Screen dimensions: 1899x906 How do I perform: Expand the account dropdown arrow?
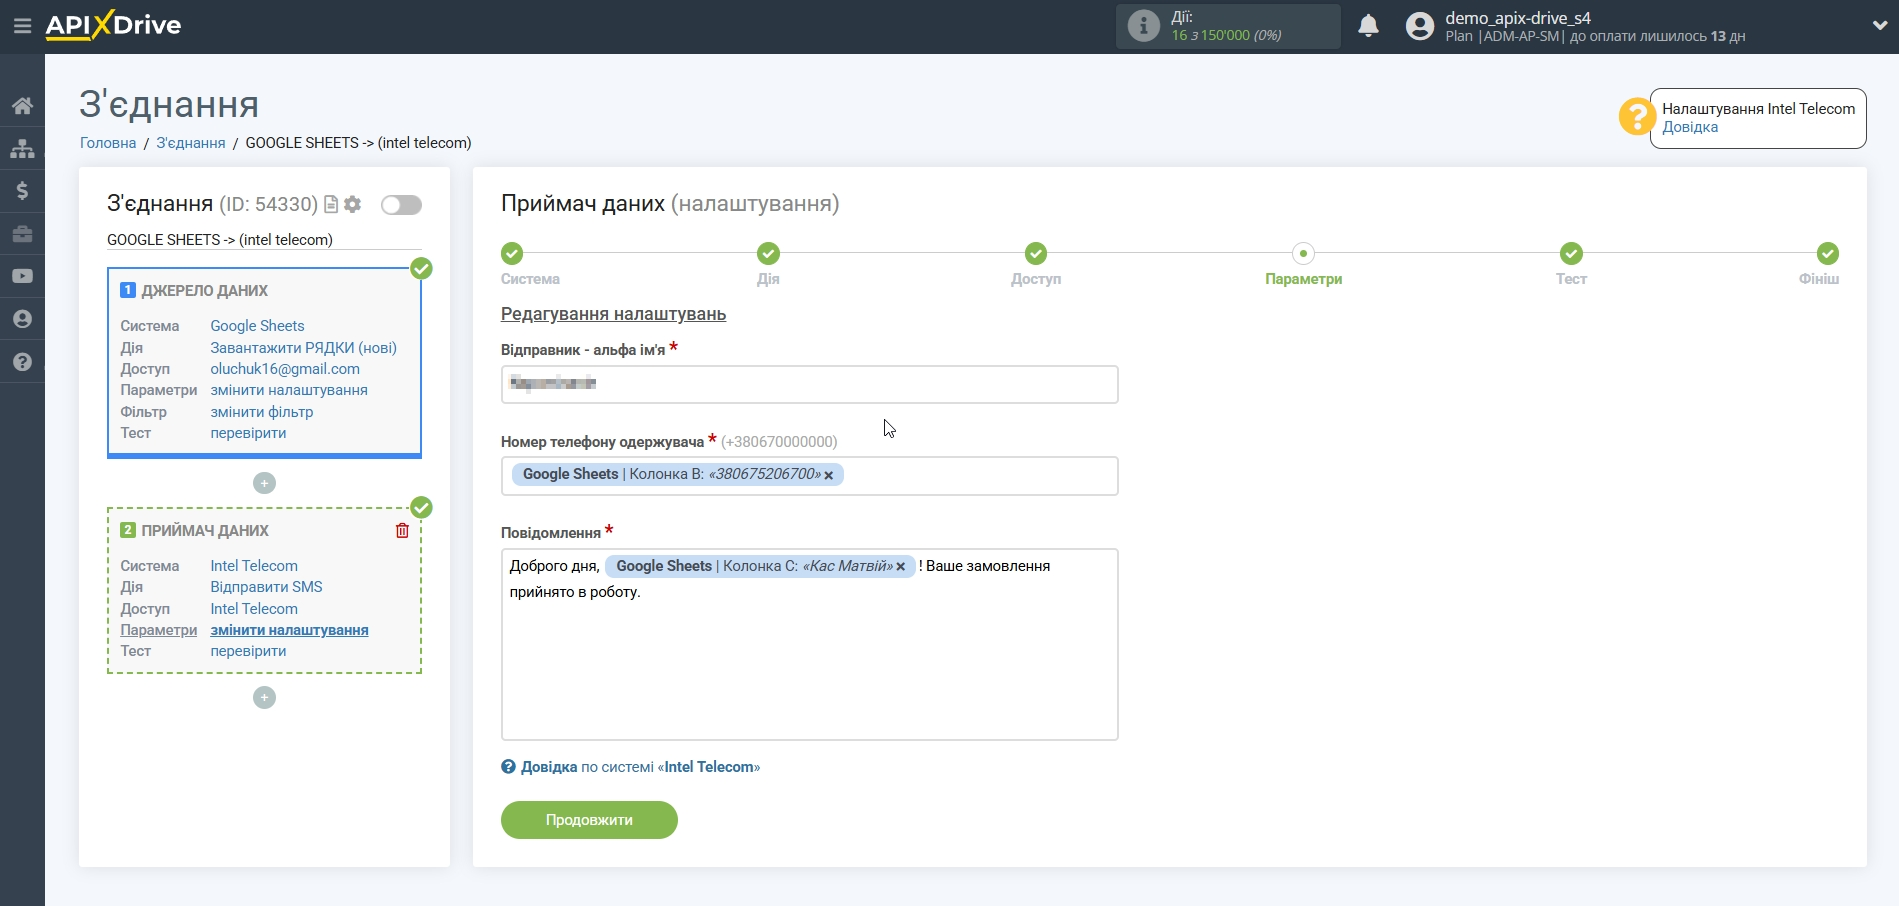tap(1879, 26)
